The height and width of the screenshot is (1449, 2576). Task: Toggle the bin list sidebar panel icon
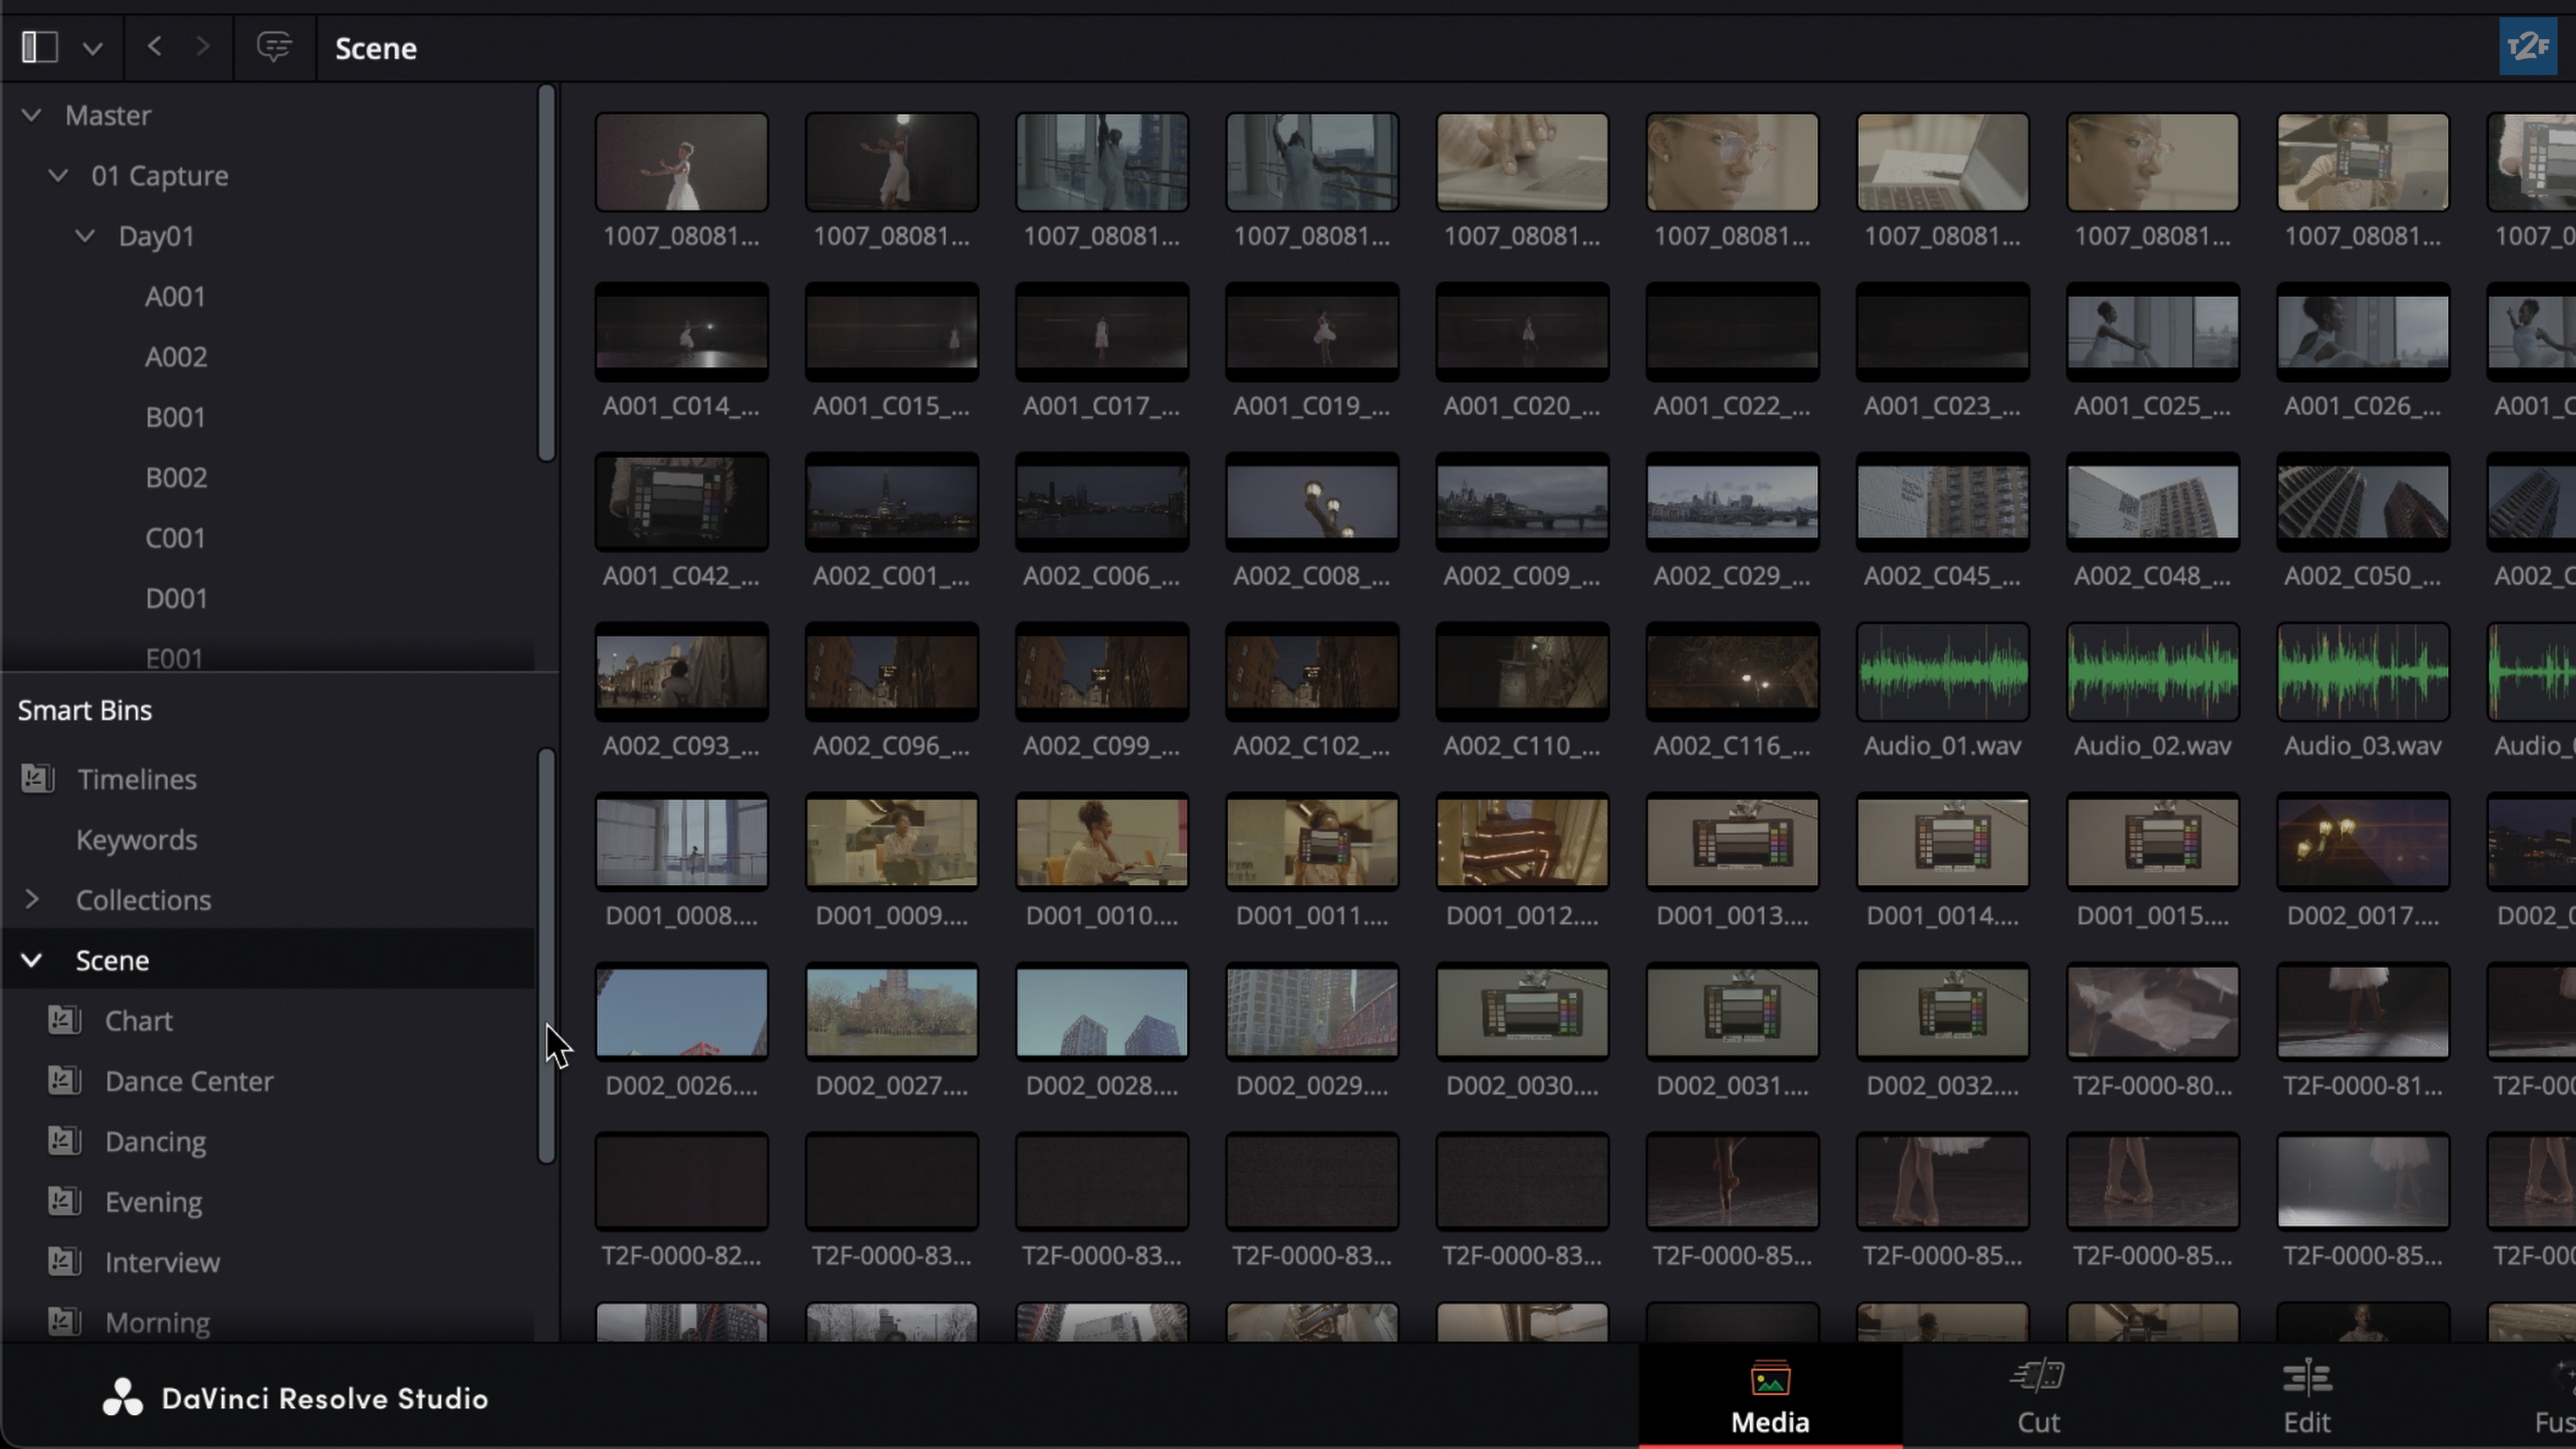pos(40,47)
